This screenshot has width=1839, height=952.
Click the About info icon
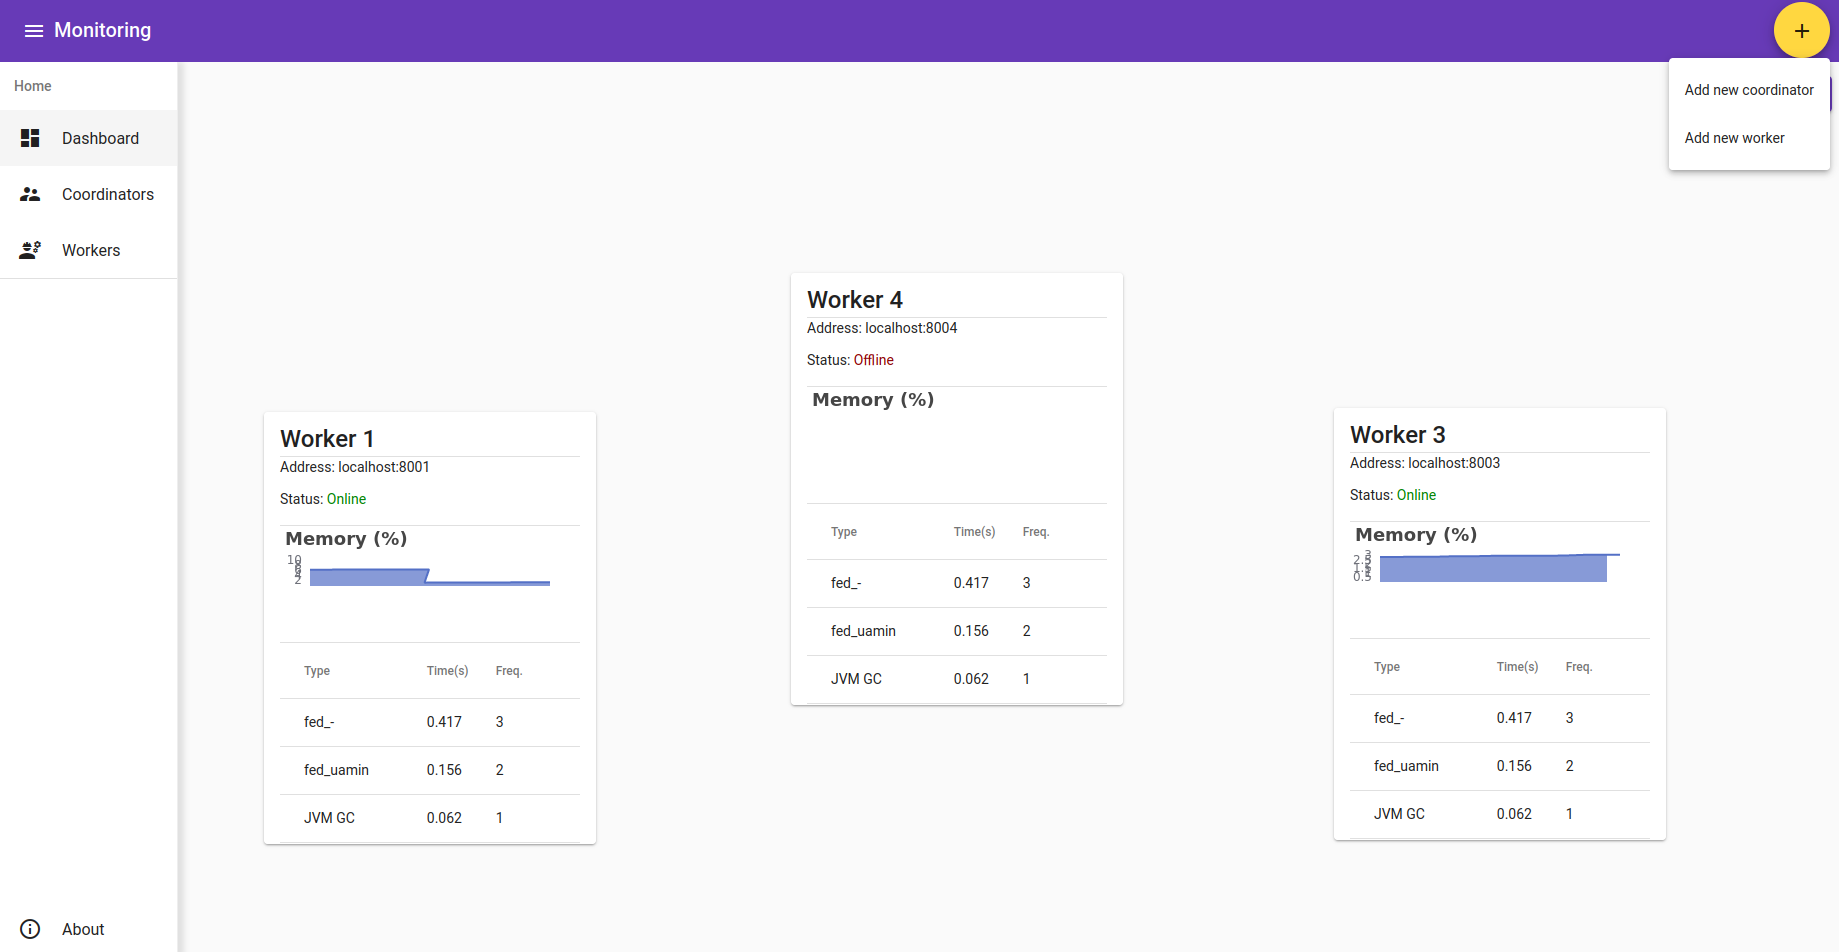coord(30,929)
